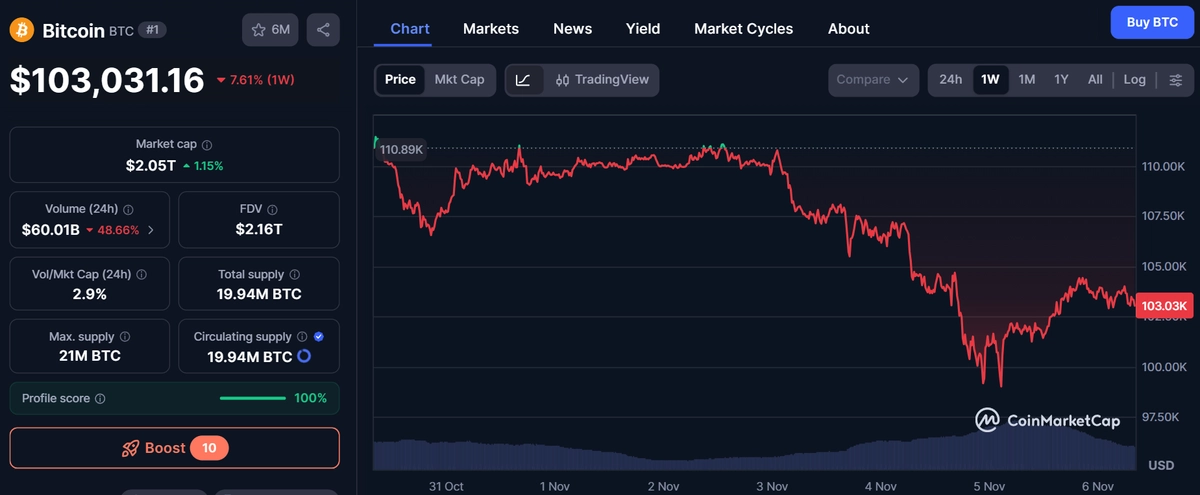Select the 1M time range
Screen dimensions: 1200x495
[1027, 80]
